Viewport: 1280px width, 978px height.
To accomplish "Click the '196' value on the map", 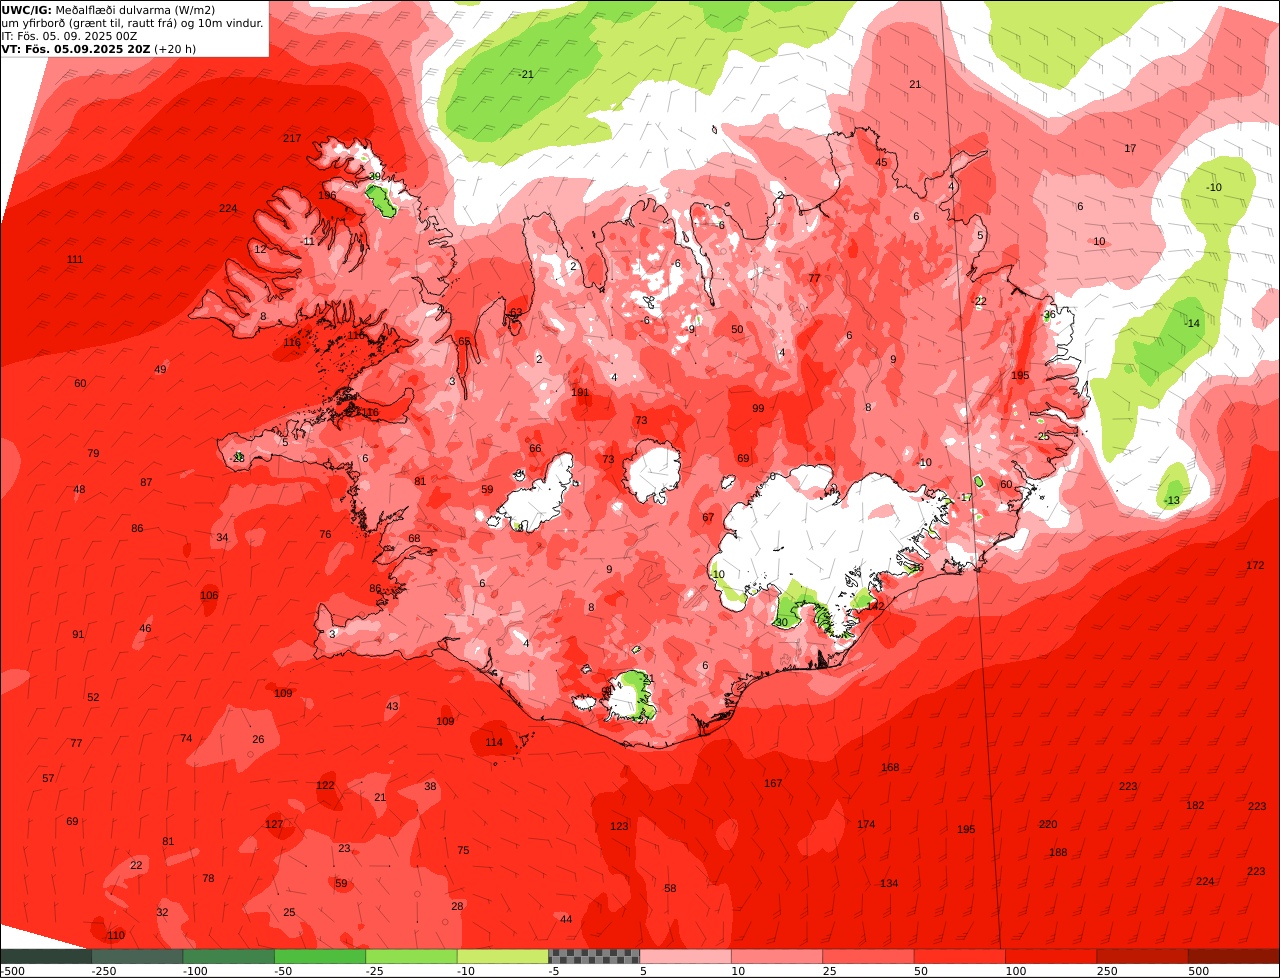I will (x=328, y=195).
